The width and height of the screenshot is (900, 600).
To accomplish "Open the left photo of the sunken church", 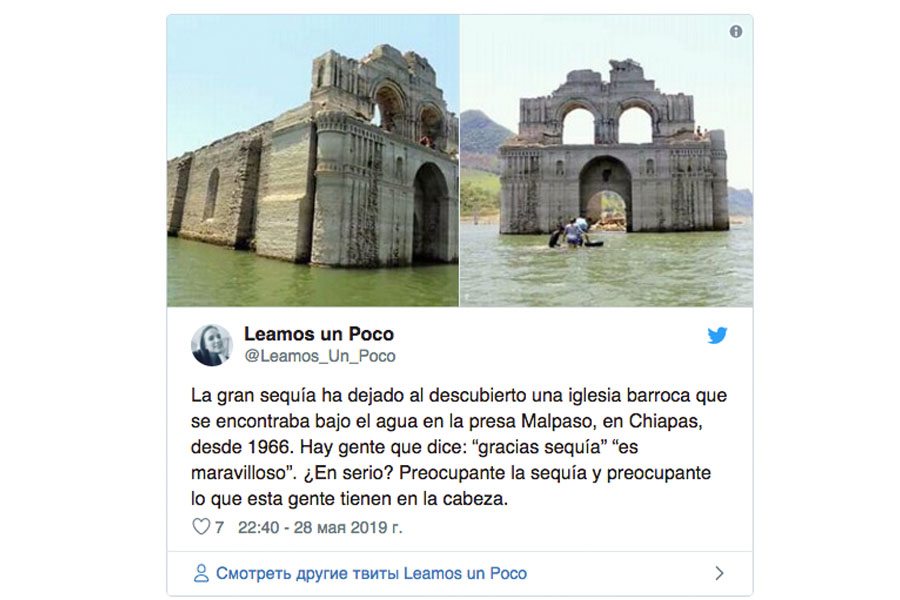I will click(313, 160).
